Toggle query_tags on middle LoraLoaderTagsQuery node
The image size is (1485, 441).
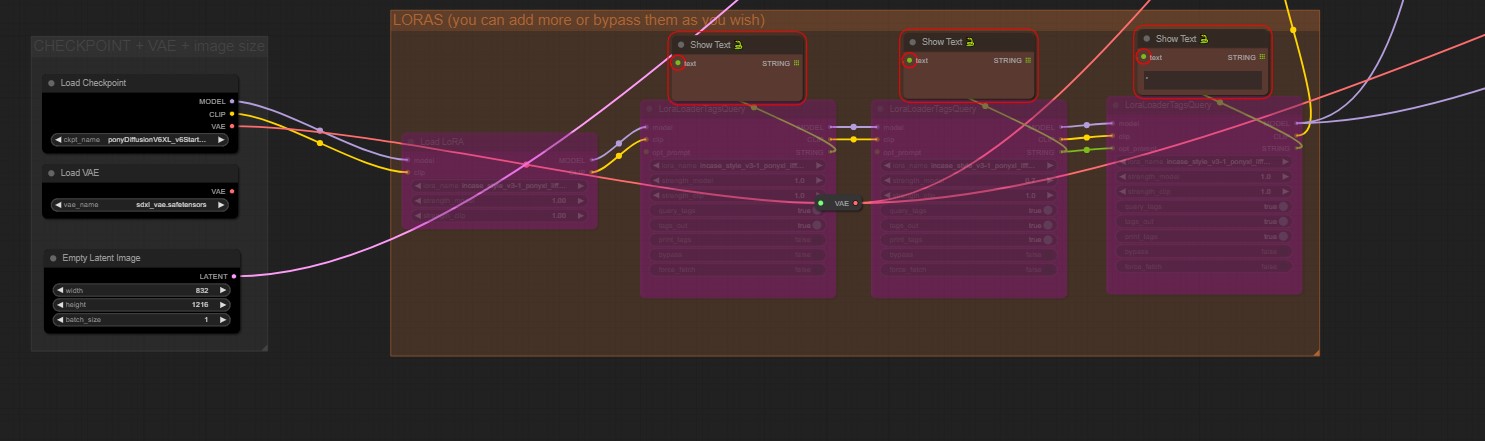969,211
